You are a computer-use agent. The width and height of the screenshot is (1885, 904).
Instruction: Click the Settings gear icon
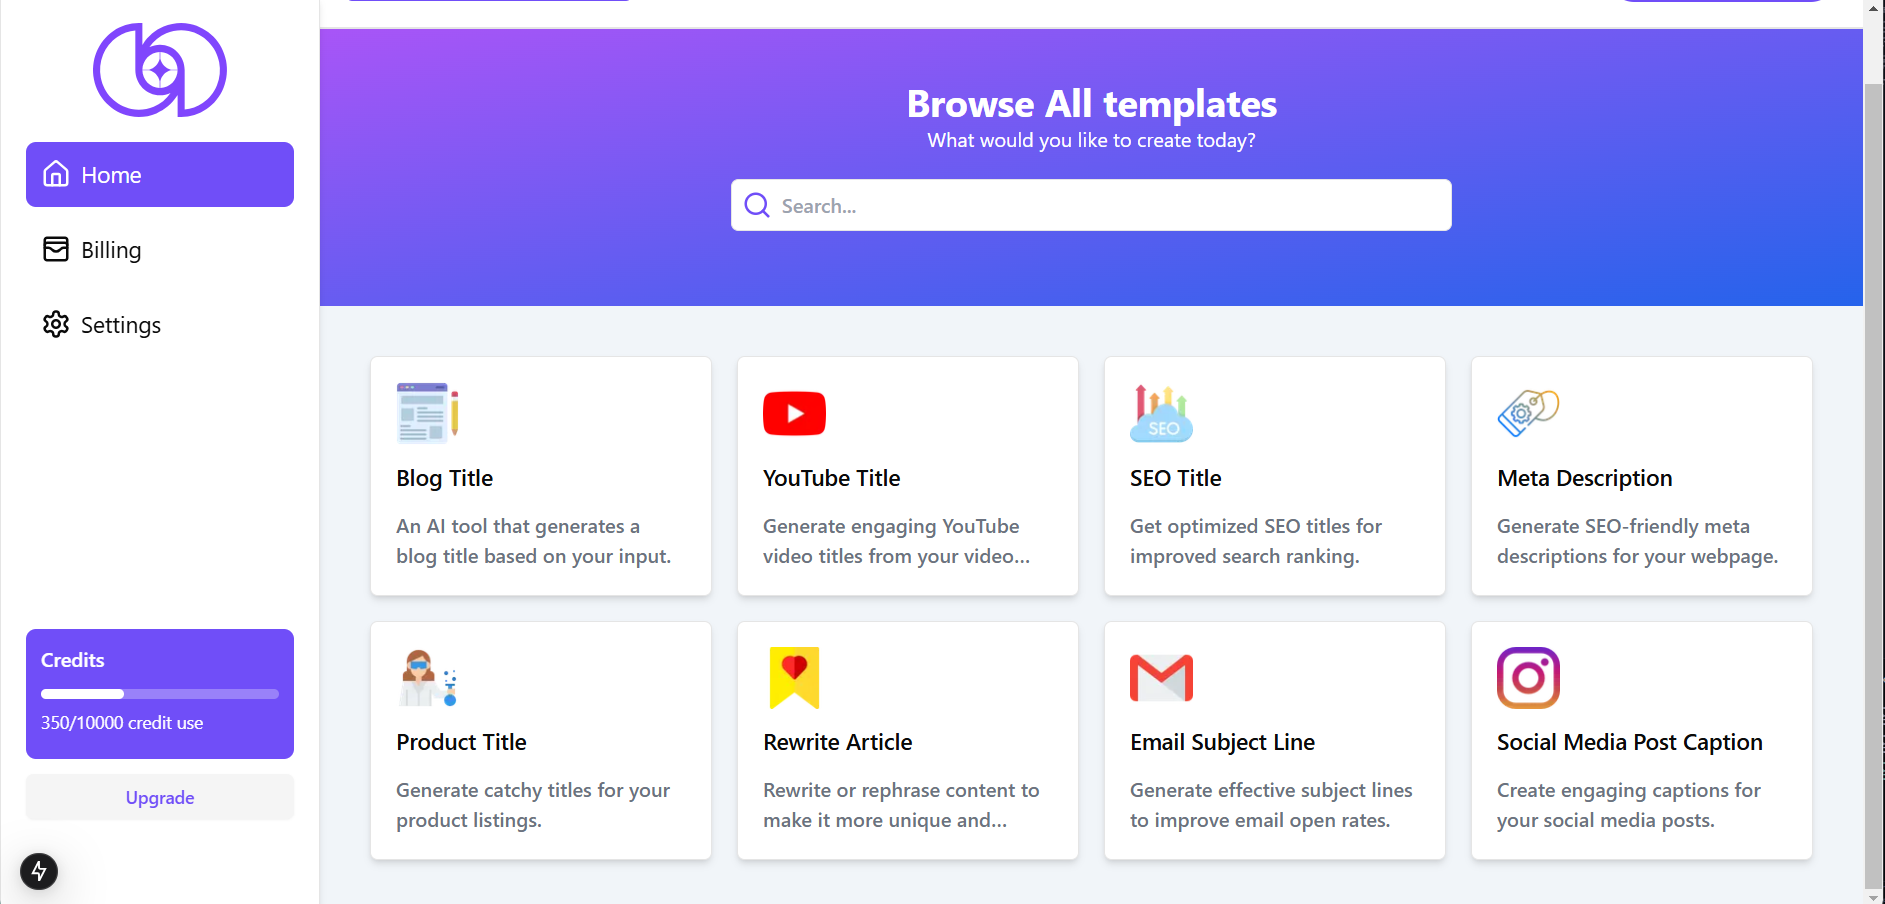(56, 324)
